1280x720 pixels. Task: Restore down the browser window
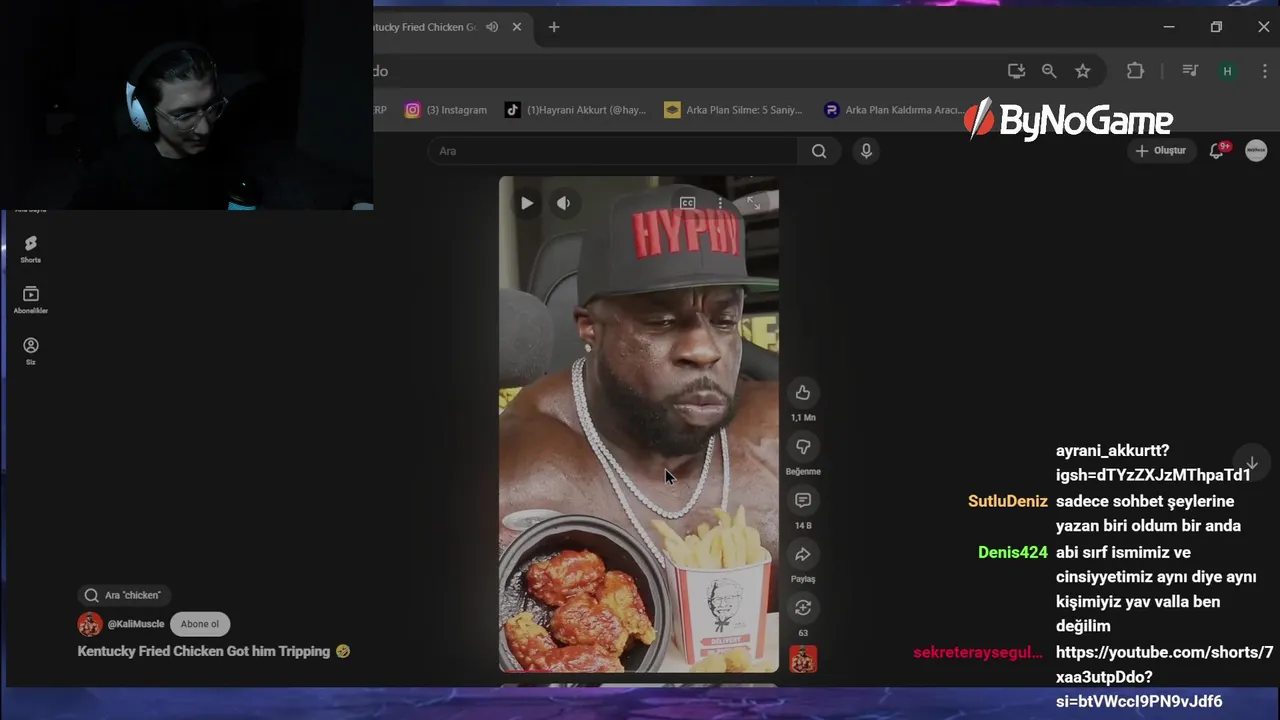coord(1216,27)
